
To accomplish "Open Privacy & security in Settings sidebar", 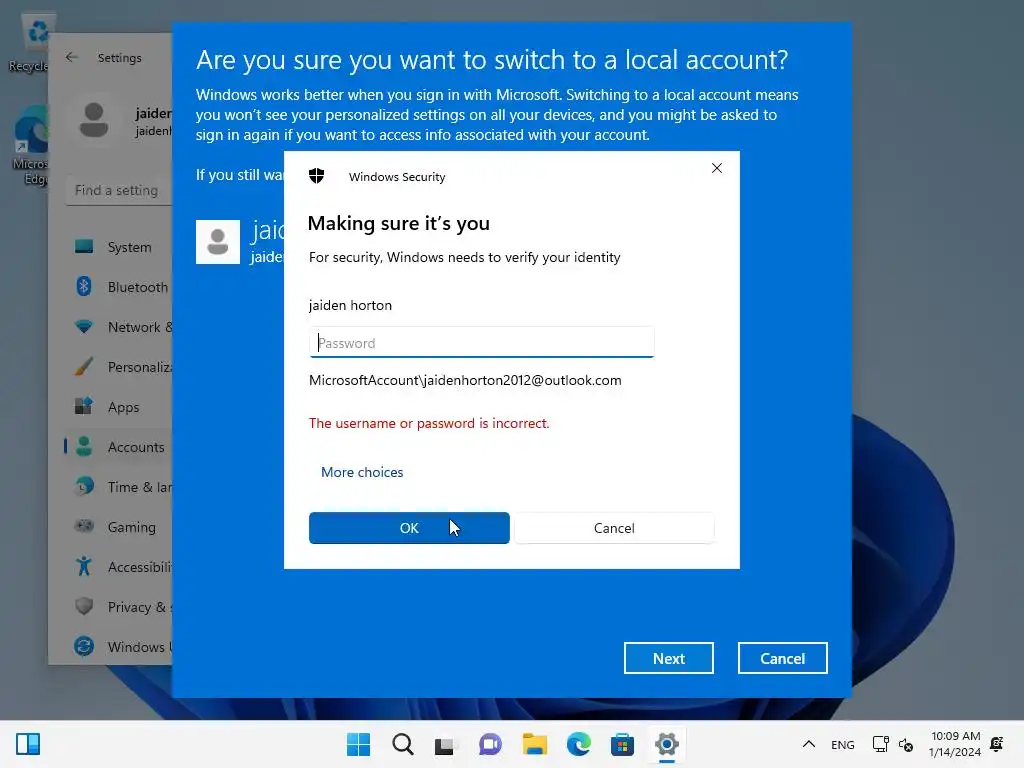I will 120,607.
